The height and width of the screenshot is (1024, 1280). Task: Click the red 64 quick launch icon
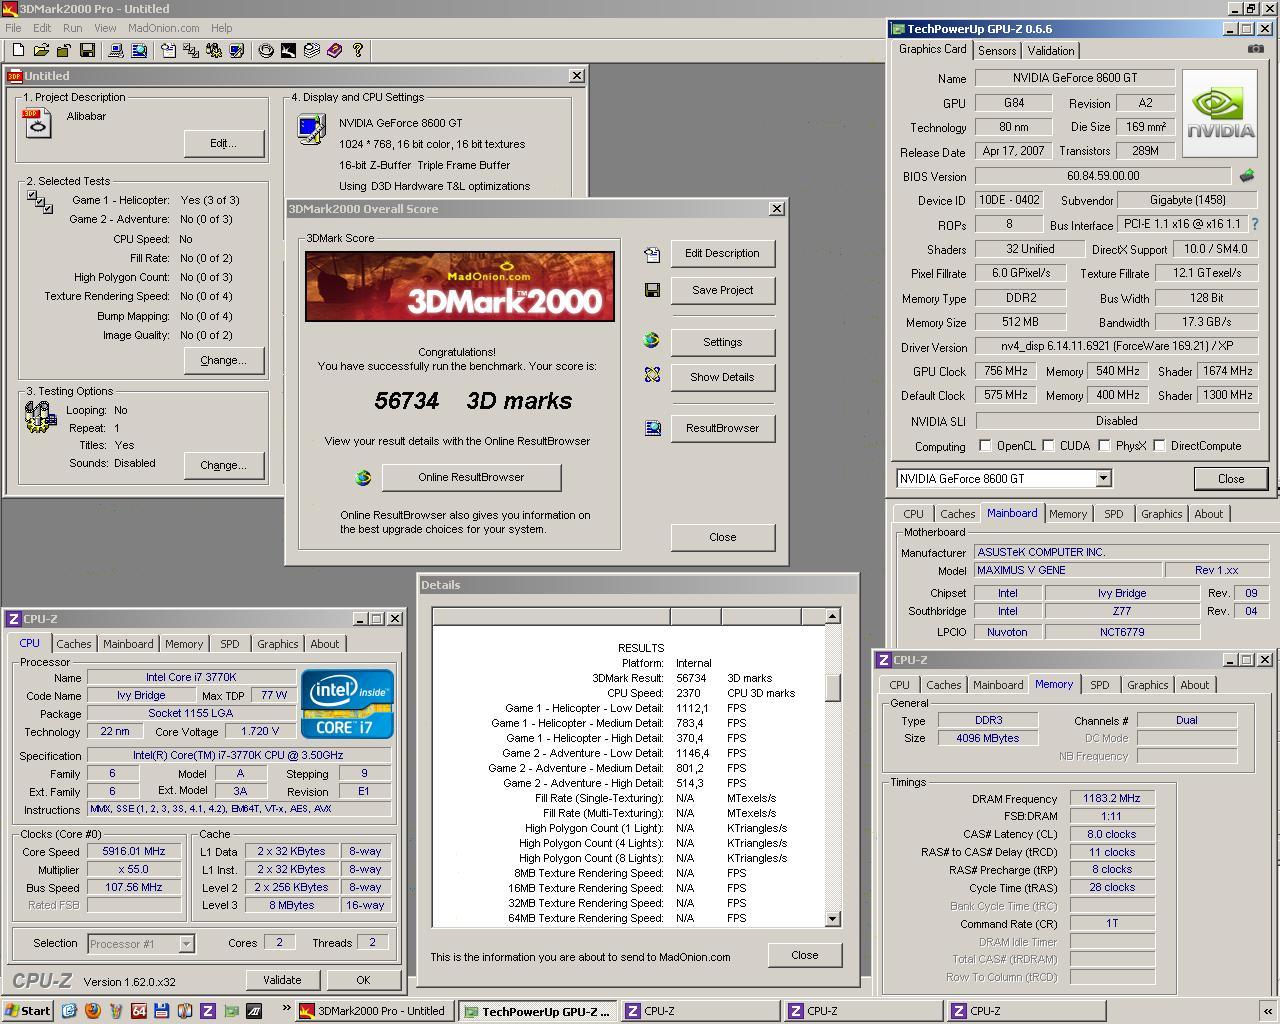(139, 1011)
